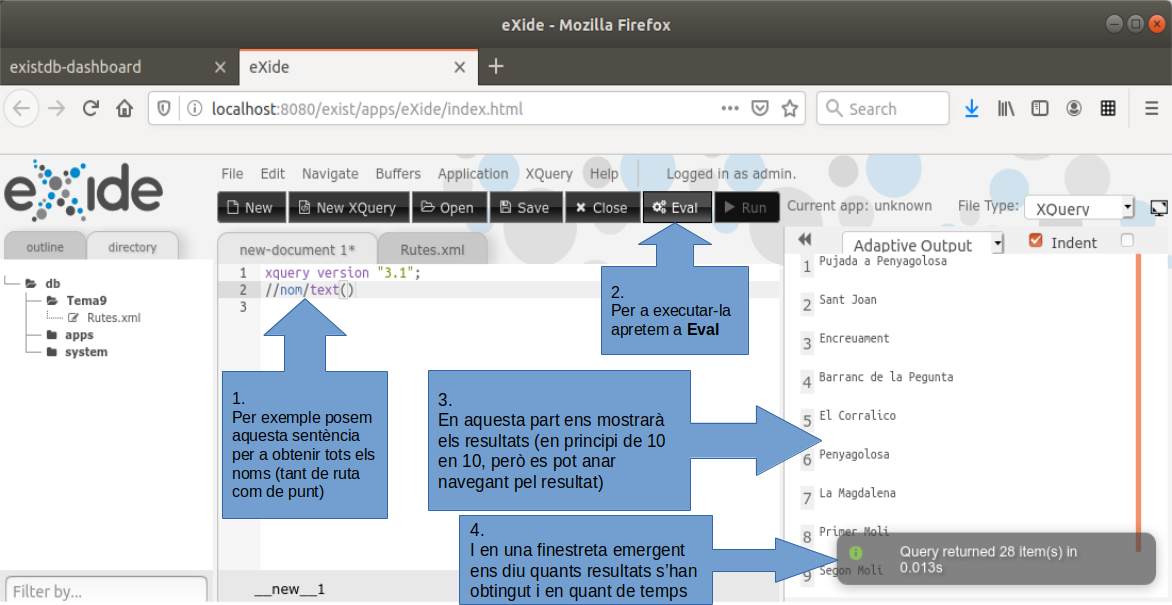Create a New XQuery file
1172x605 pixels.
click(349, 208)
